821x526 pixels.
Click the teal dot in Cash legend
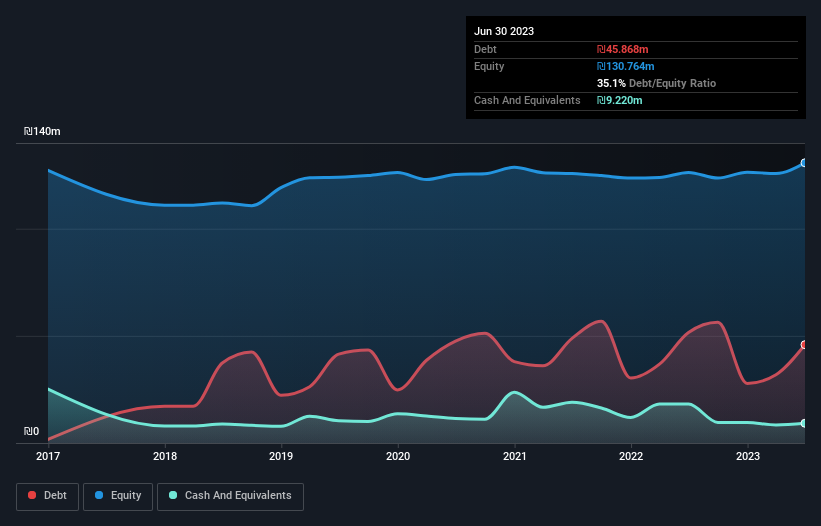coord(173,495)
